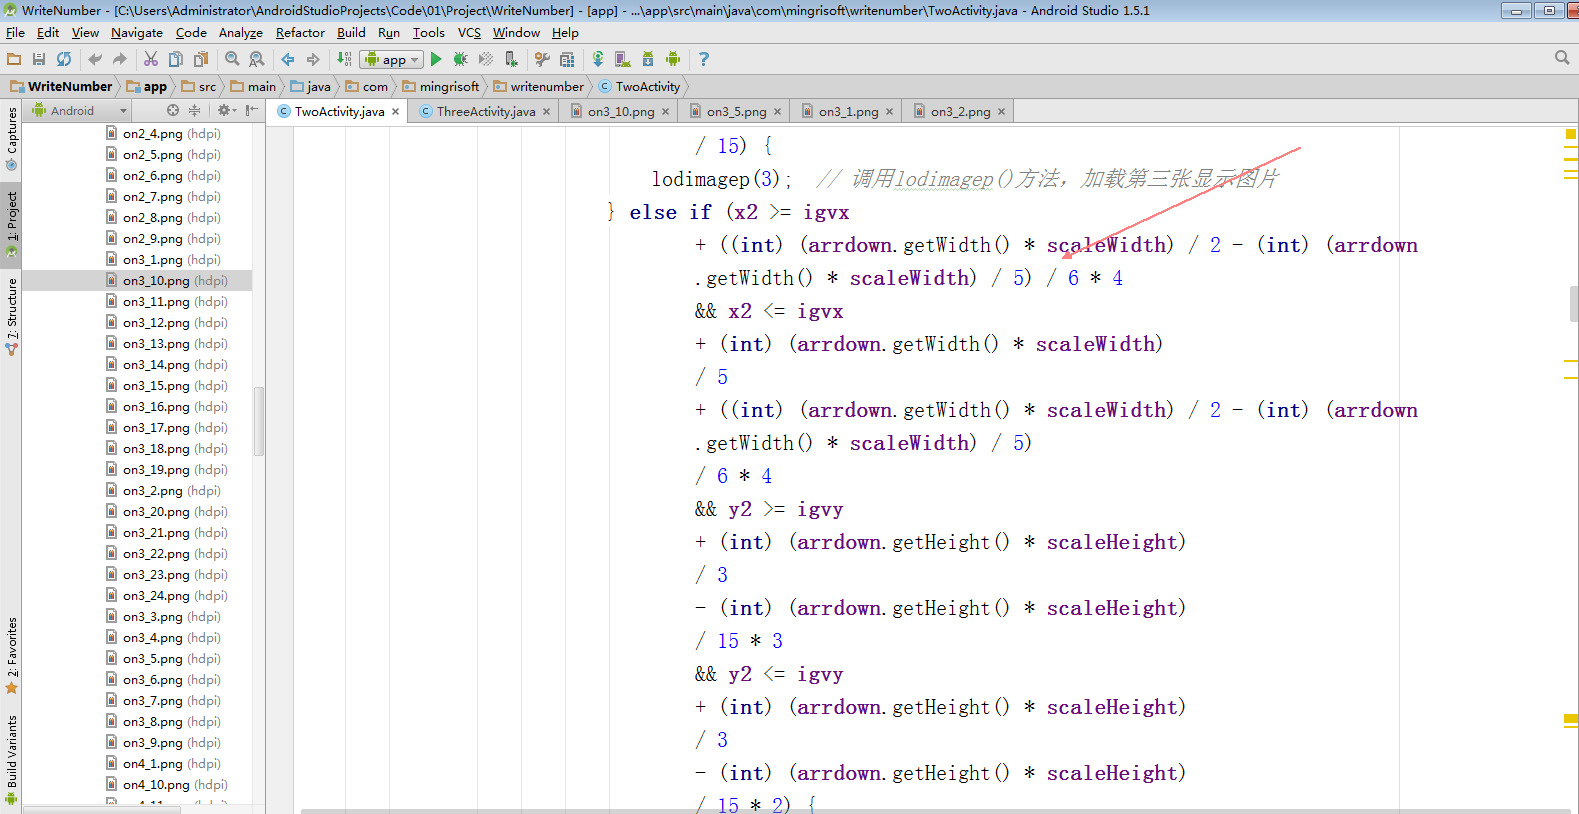Hide the Project panel with the side arrow icon
This screenshot has height=814, width=1579.
pyautogui.click(x=251, y=110)
